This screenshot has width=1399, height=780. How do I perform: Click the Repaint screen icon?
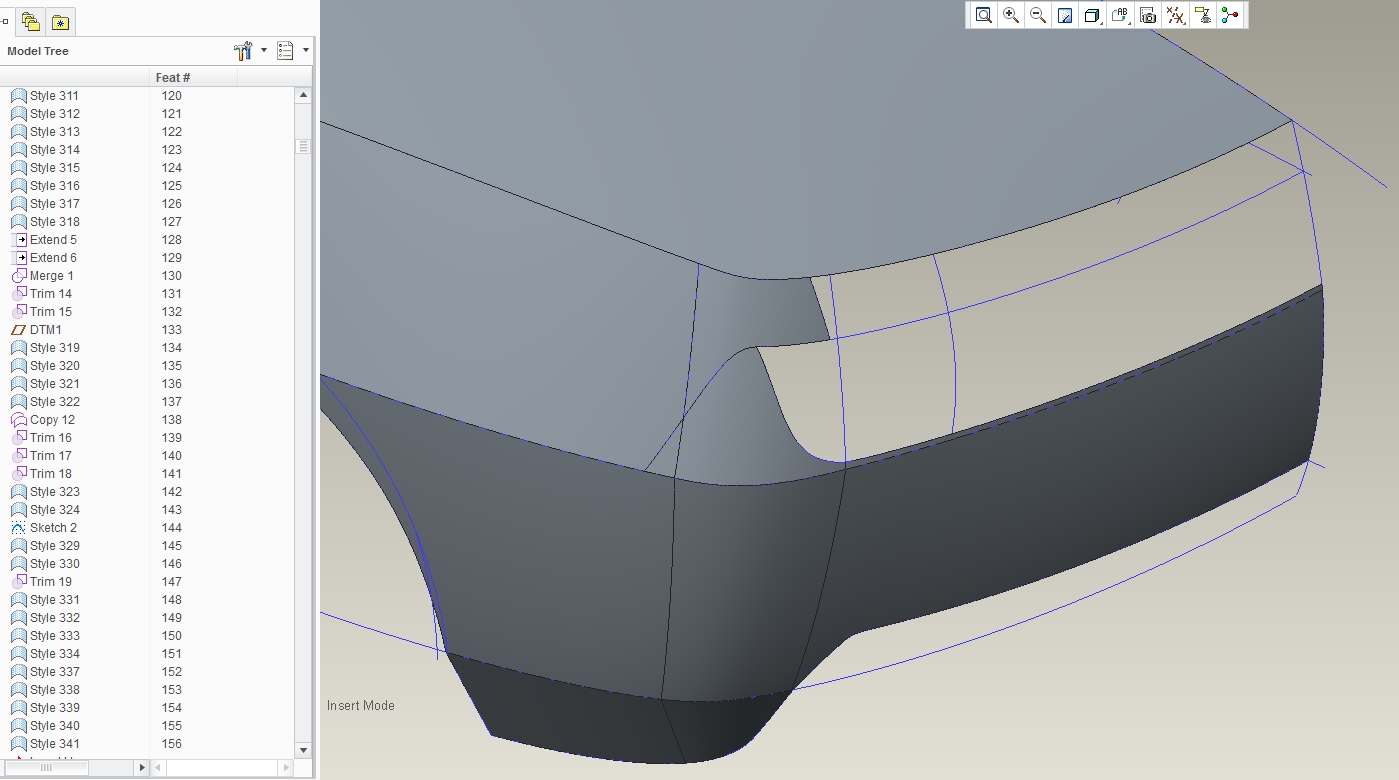pos(1065,15)
